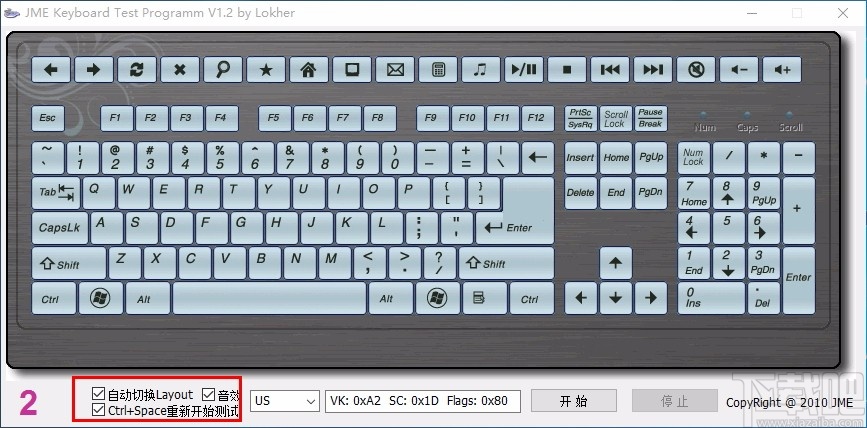
Task: Open the US layout dropdown
Action: (x=285, y=401)
